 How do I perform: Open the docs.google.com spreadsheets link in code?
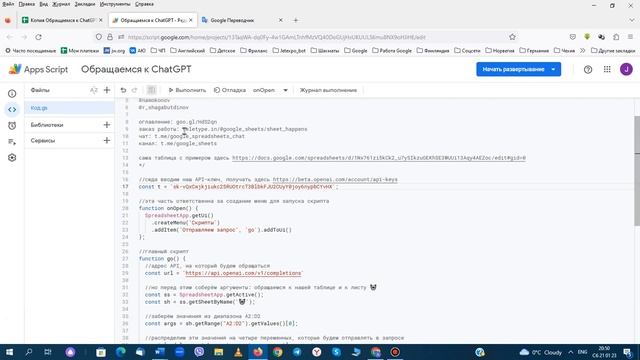point(379,158)
